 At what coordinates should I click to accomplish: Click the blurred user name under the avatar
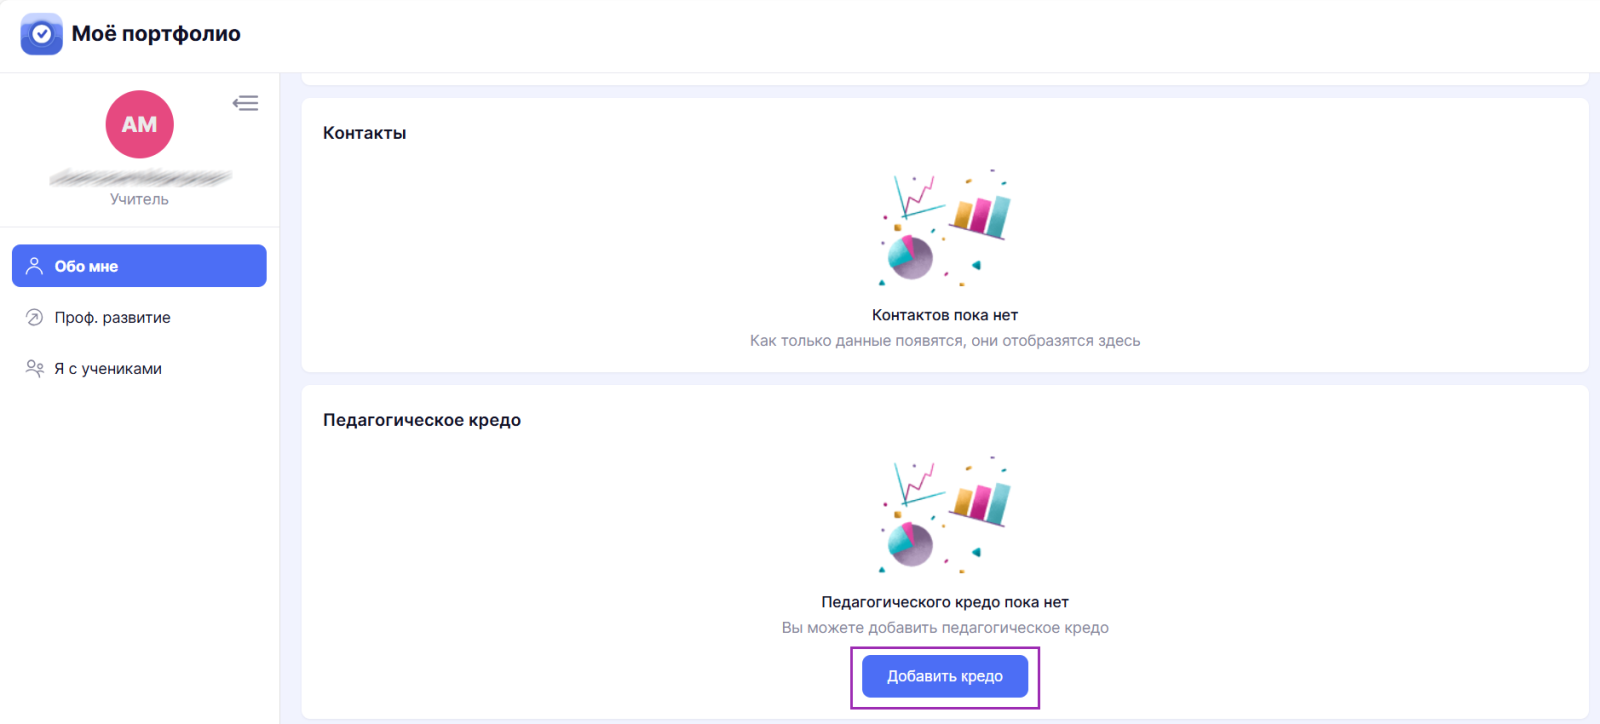[x=140, y=178]
